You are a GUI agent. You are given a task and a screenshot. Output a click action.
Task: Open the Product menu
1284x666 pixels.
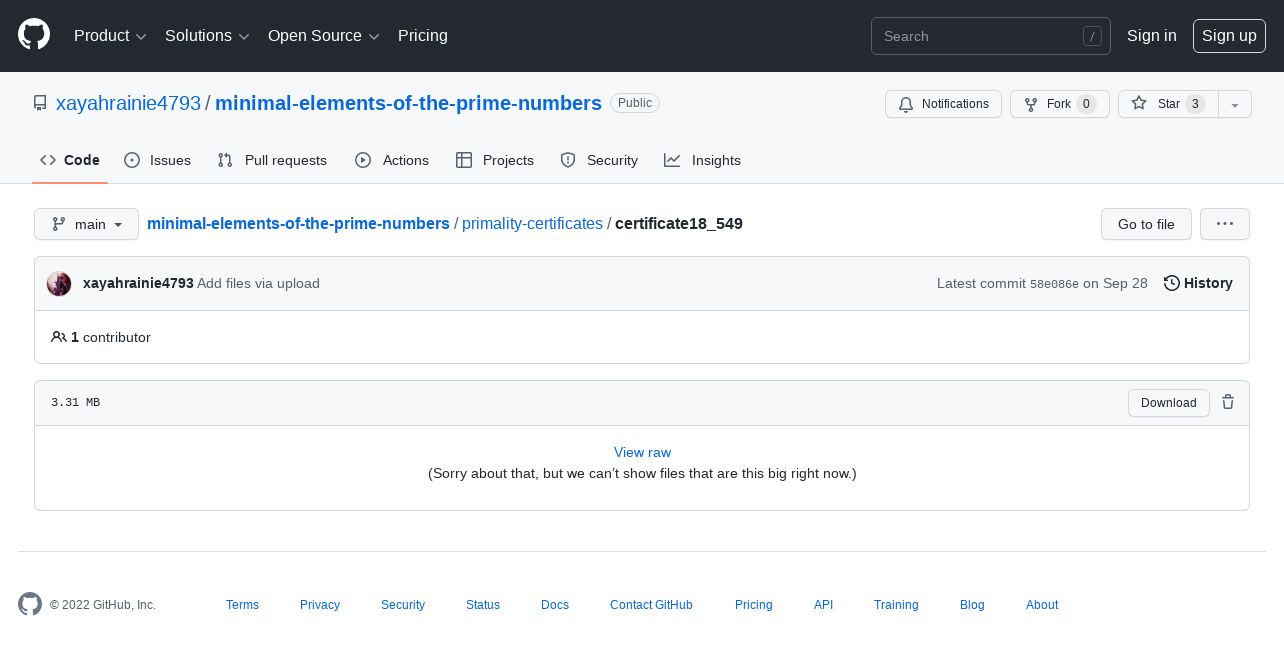pos(110,36)
